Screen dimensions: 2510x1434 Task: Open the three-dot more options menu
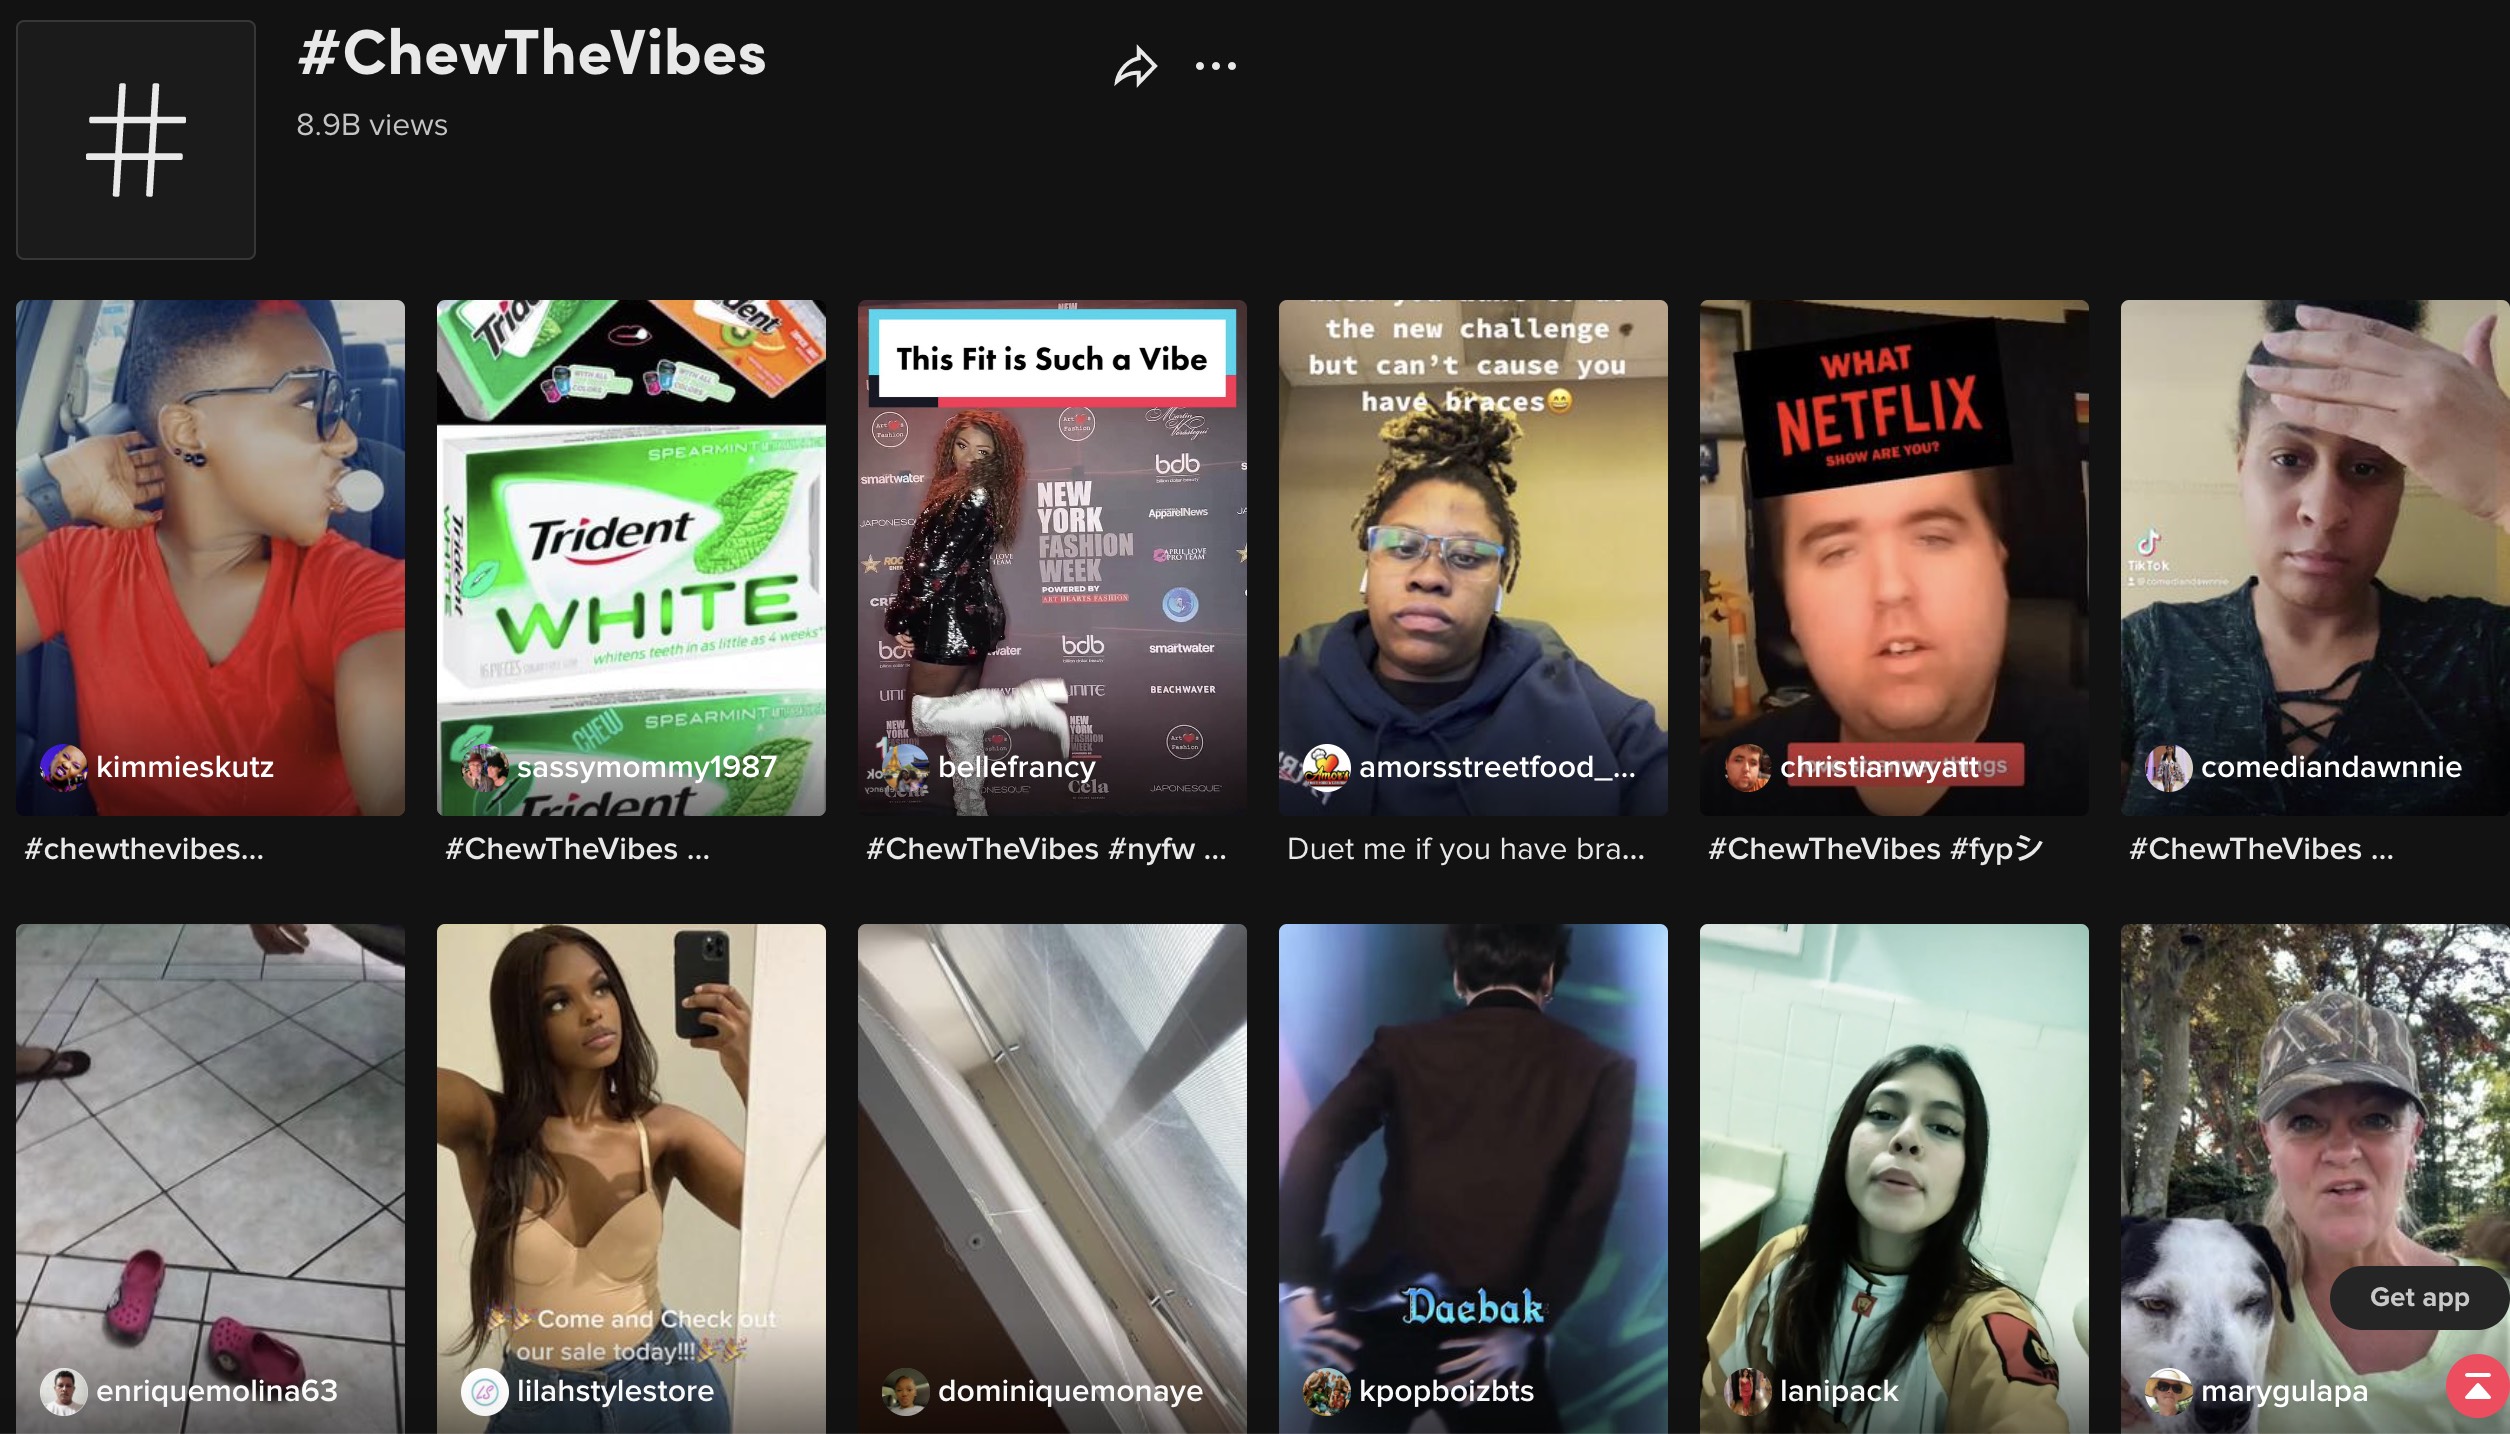click(1215, 67)
